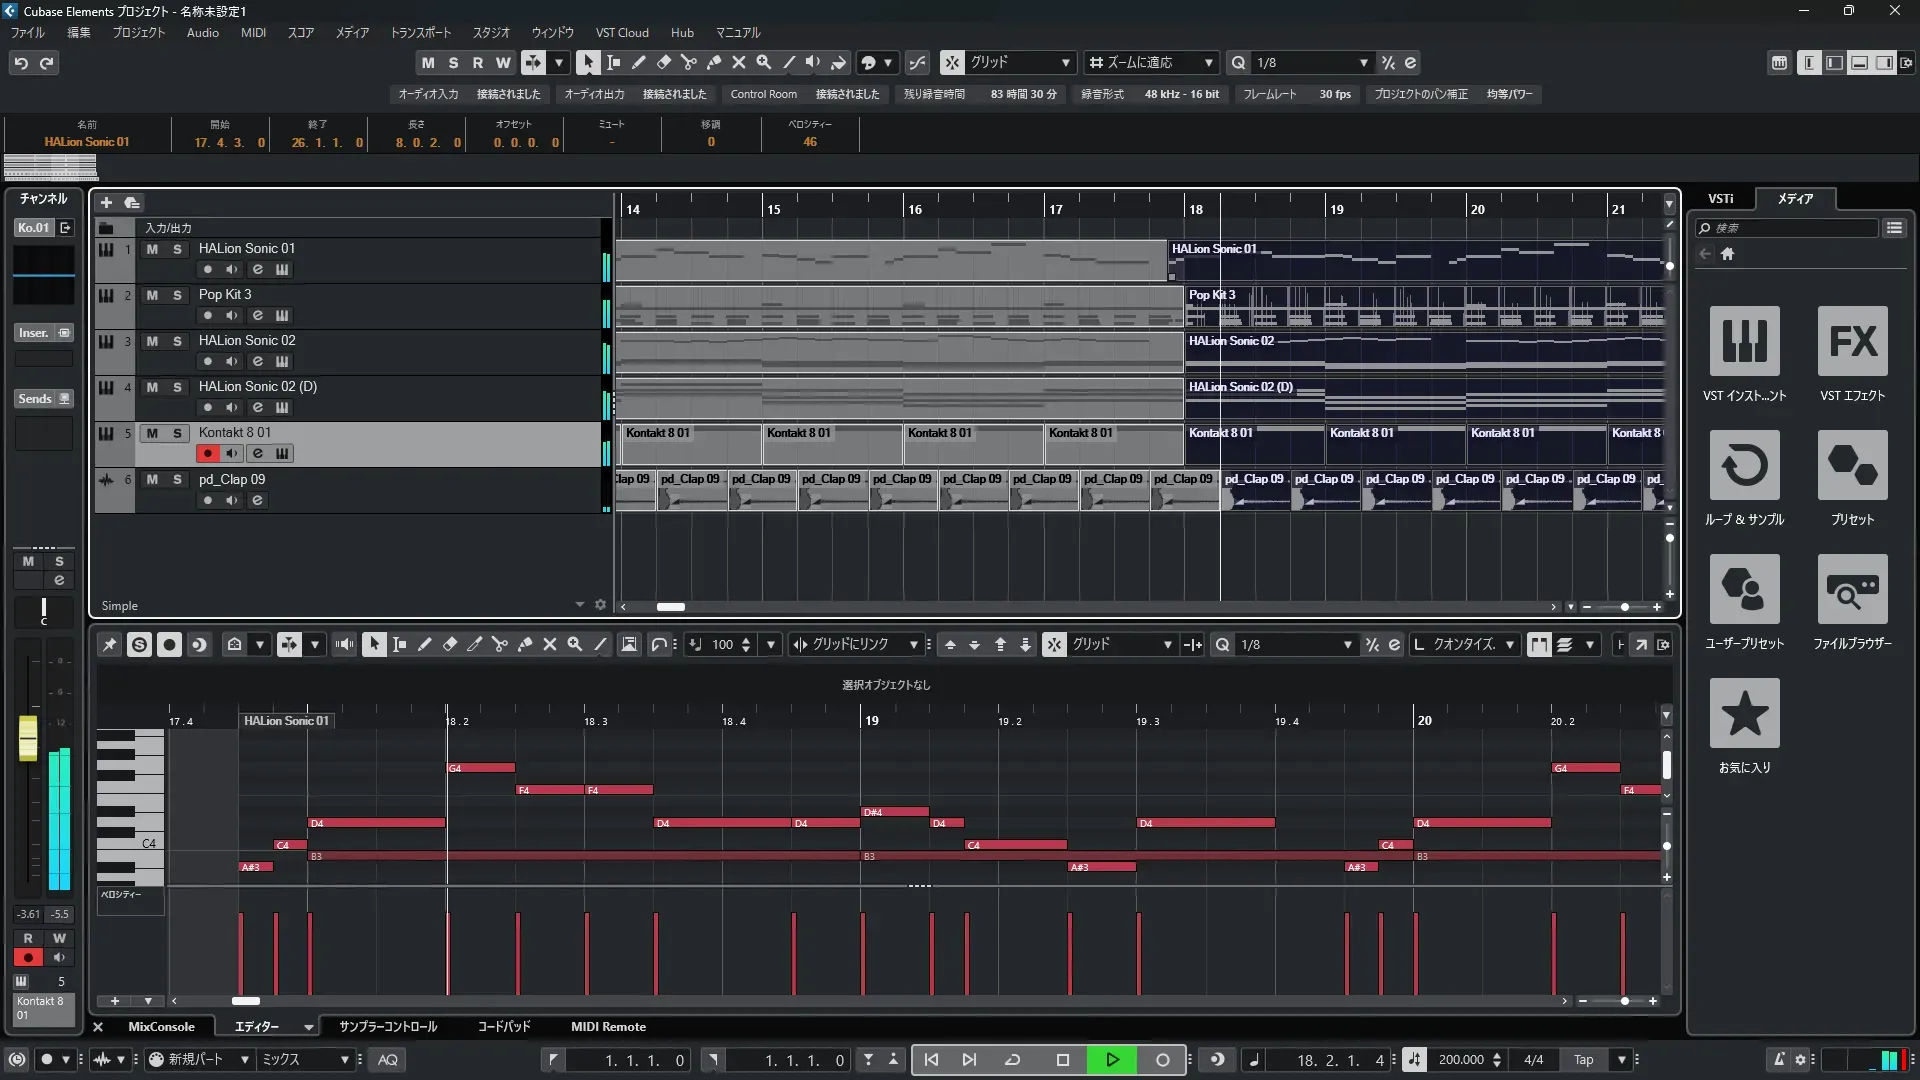Screen dimensions: 1920x1080
Task: Open the VST Effects FX tile
Action: click(x=1852, y=341)
